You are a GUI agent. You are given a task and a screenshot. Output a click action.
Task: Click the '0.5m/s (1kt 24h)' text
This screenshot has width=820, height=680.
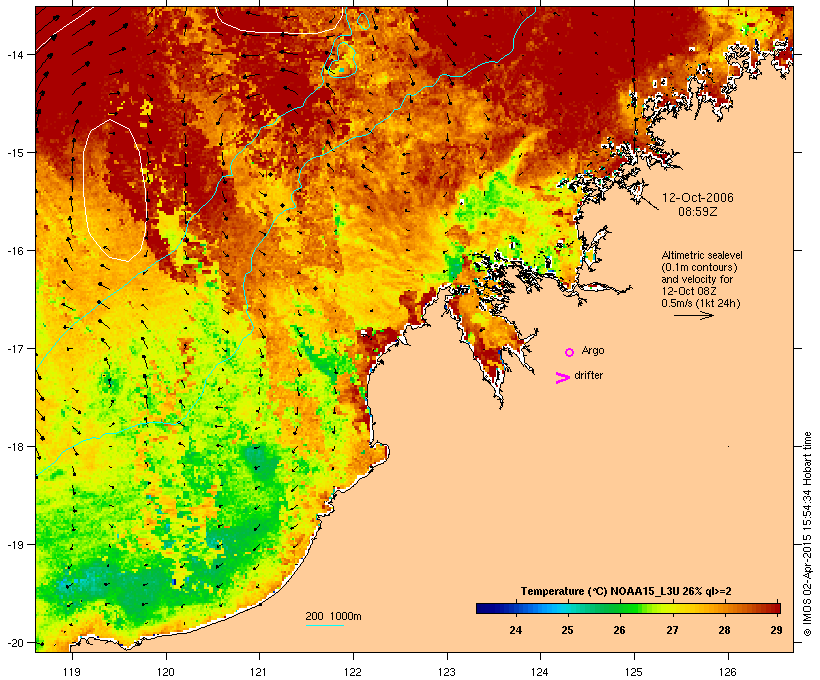(x=701, y=303)
